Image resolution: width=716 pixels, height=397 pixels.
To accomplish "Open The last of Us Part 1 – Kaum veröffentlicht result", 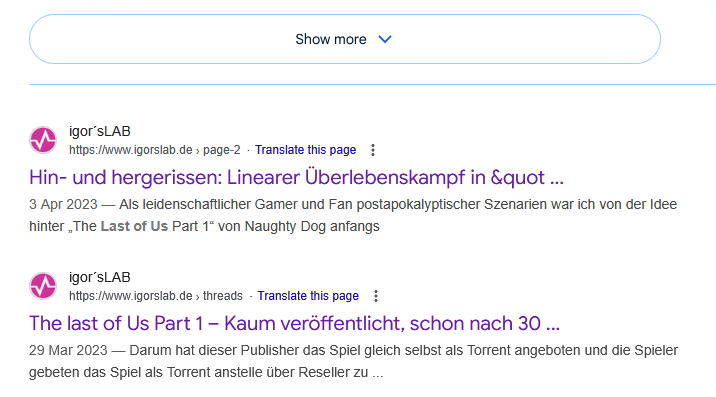I will [x=295, y=323].
